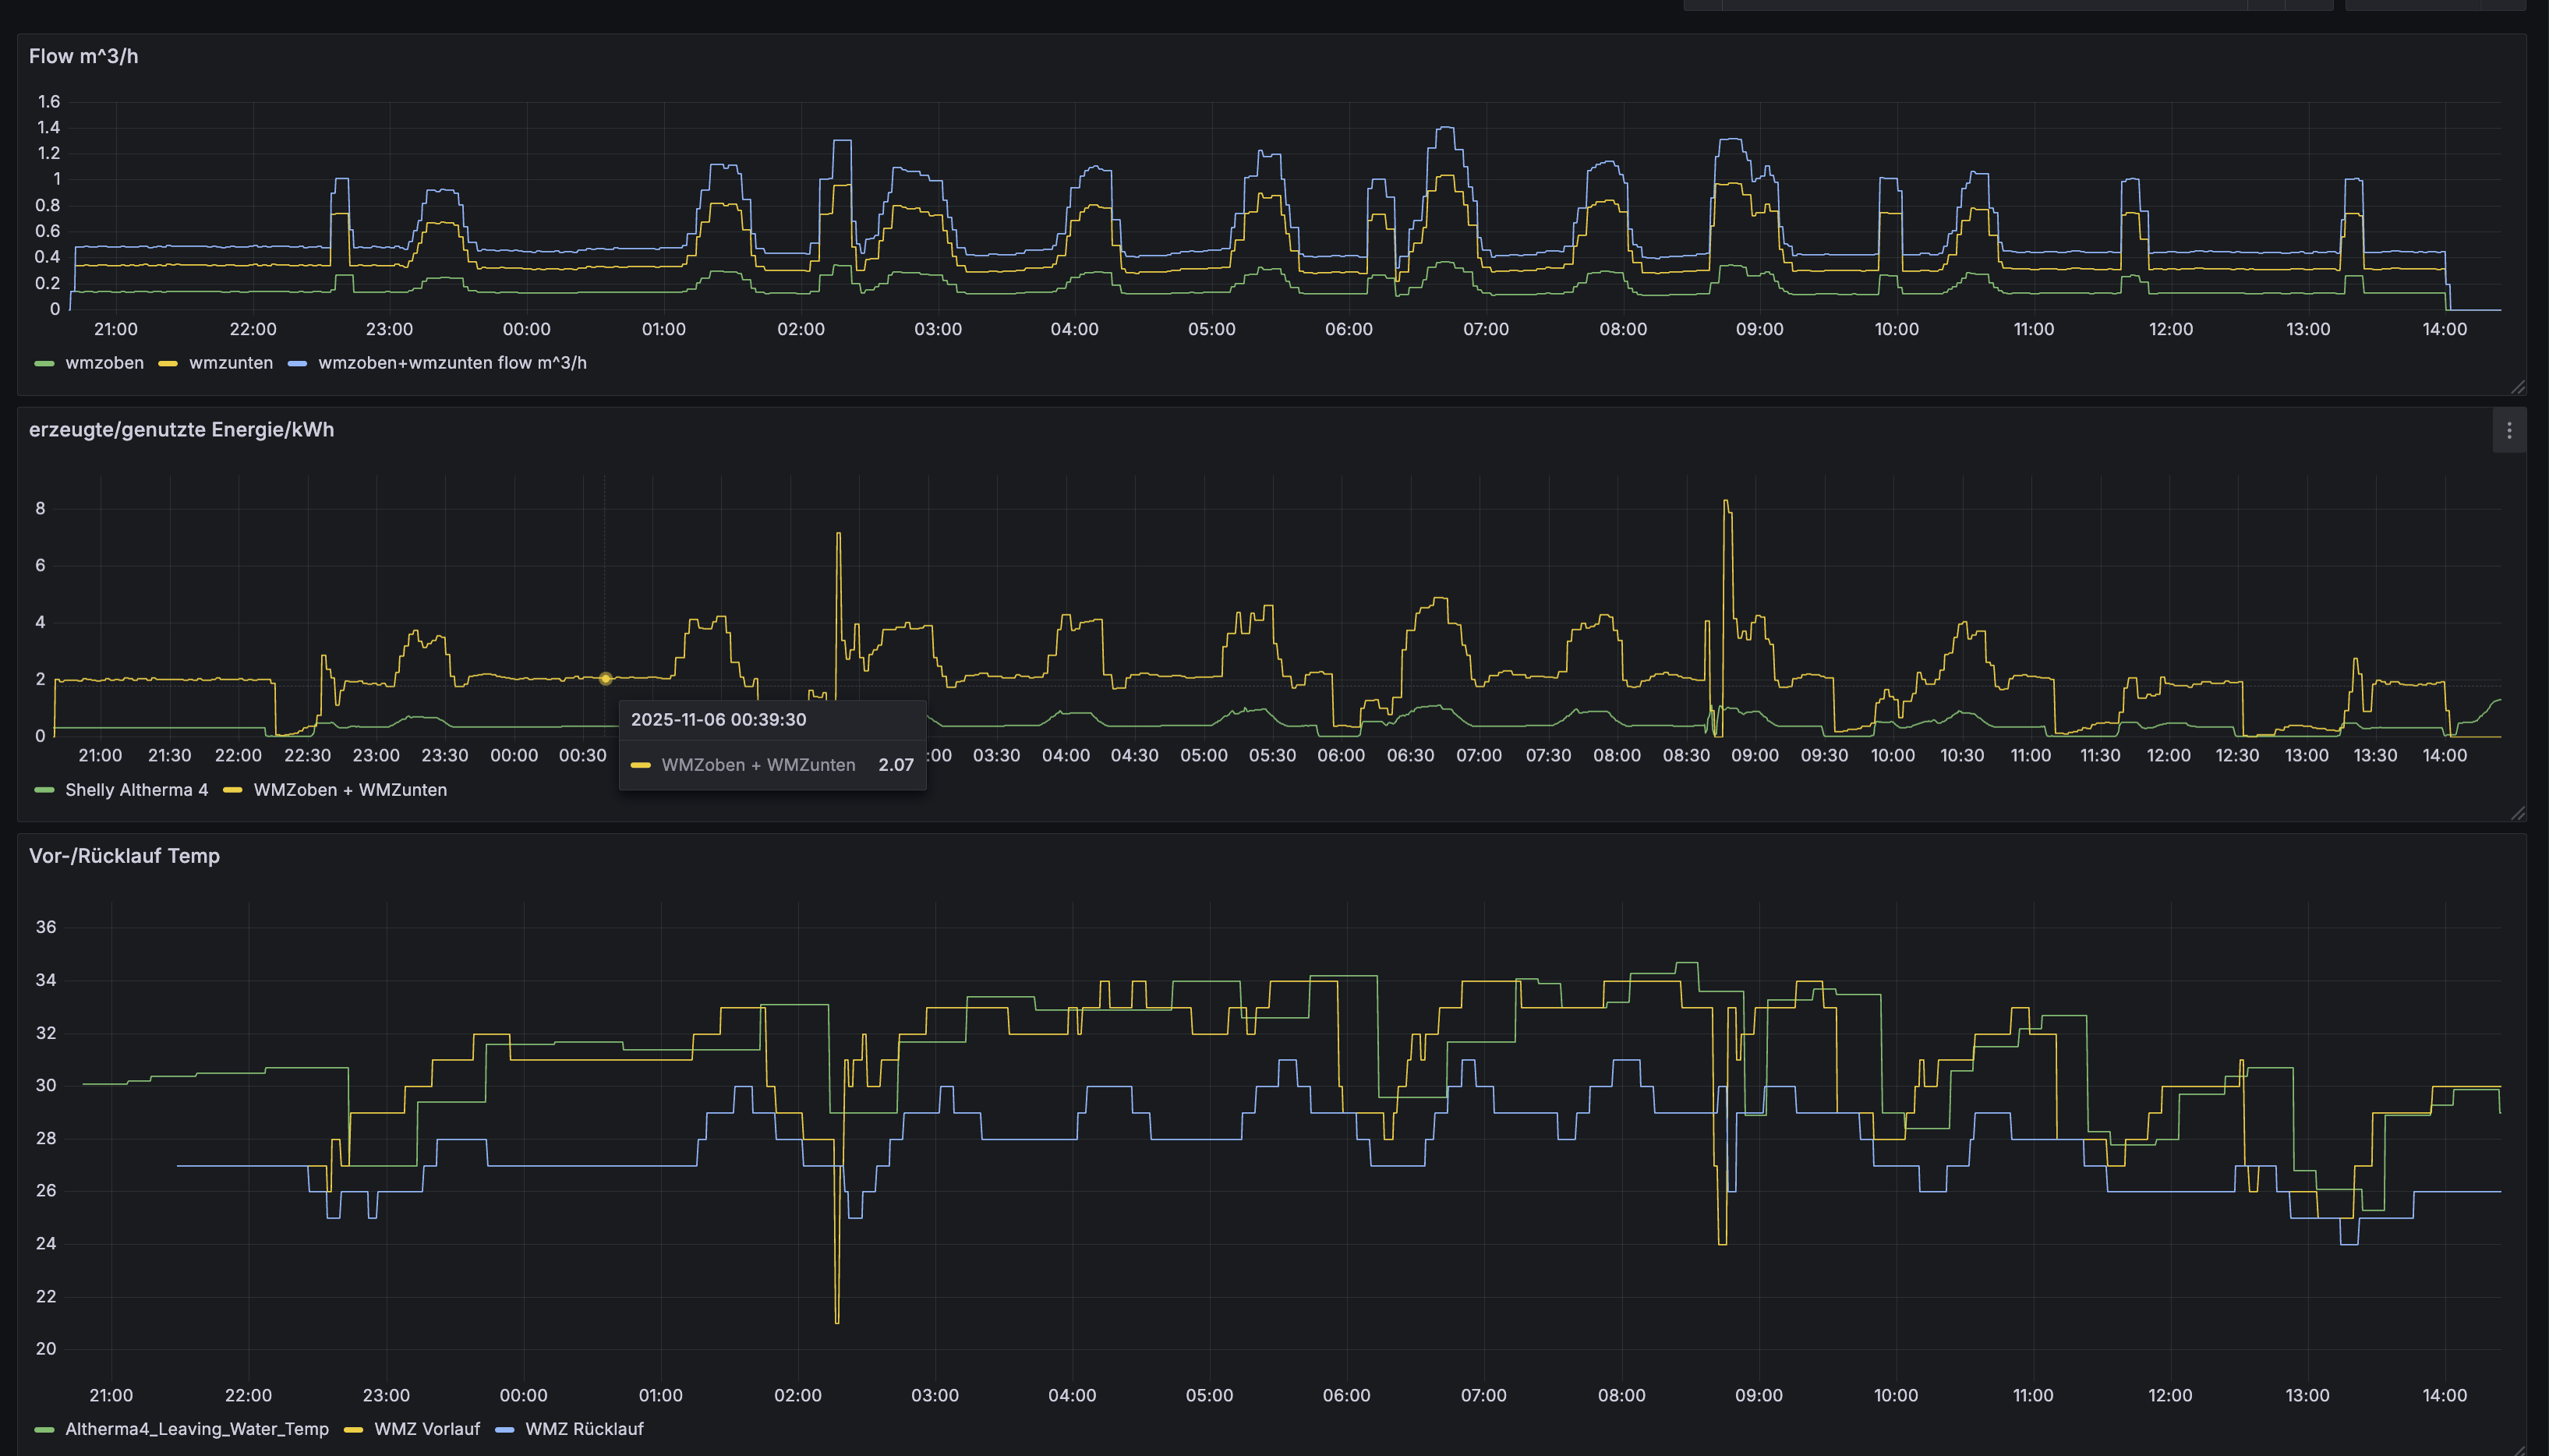Open the Flow m^3/h panel title menu
This screenshot has height=1456, width=2549.
tap(83, 57)
